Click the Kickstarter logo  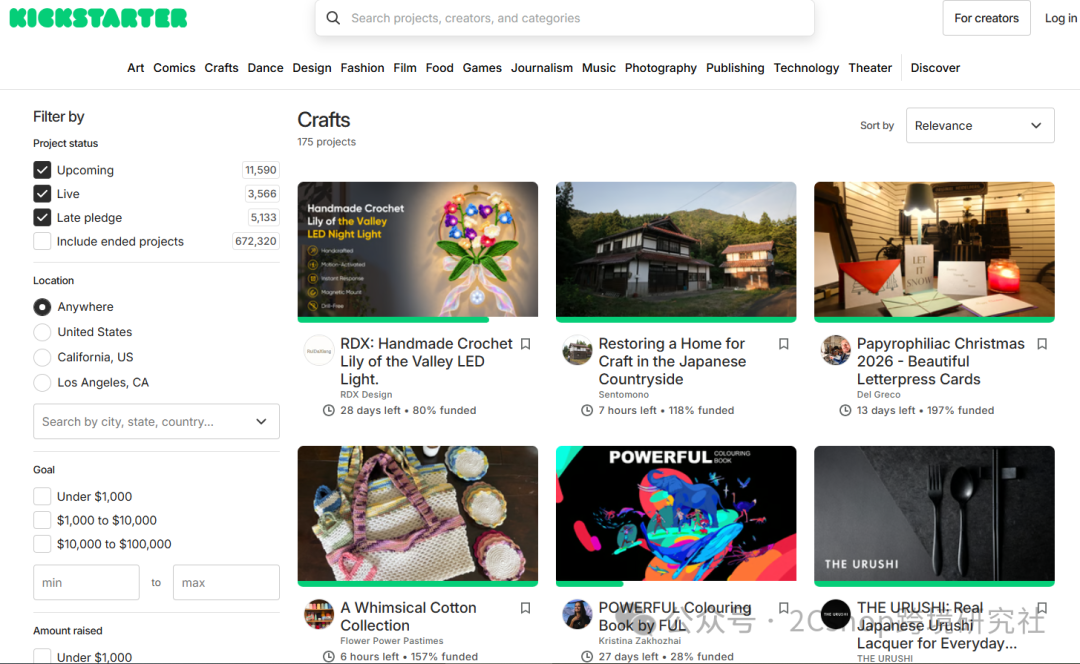[98, 18]
